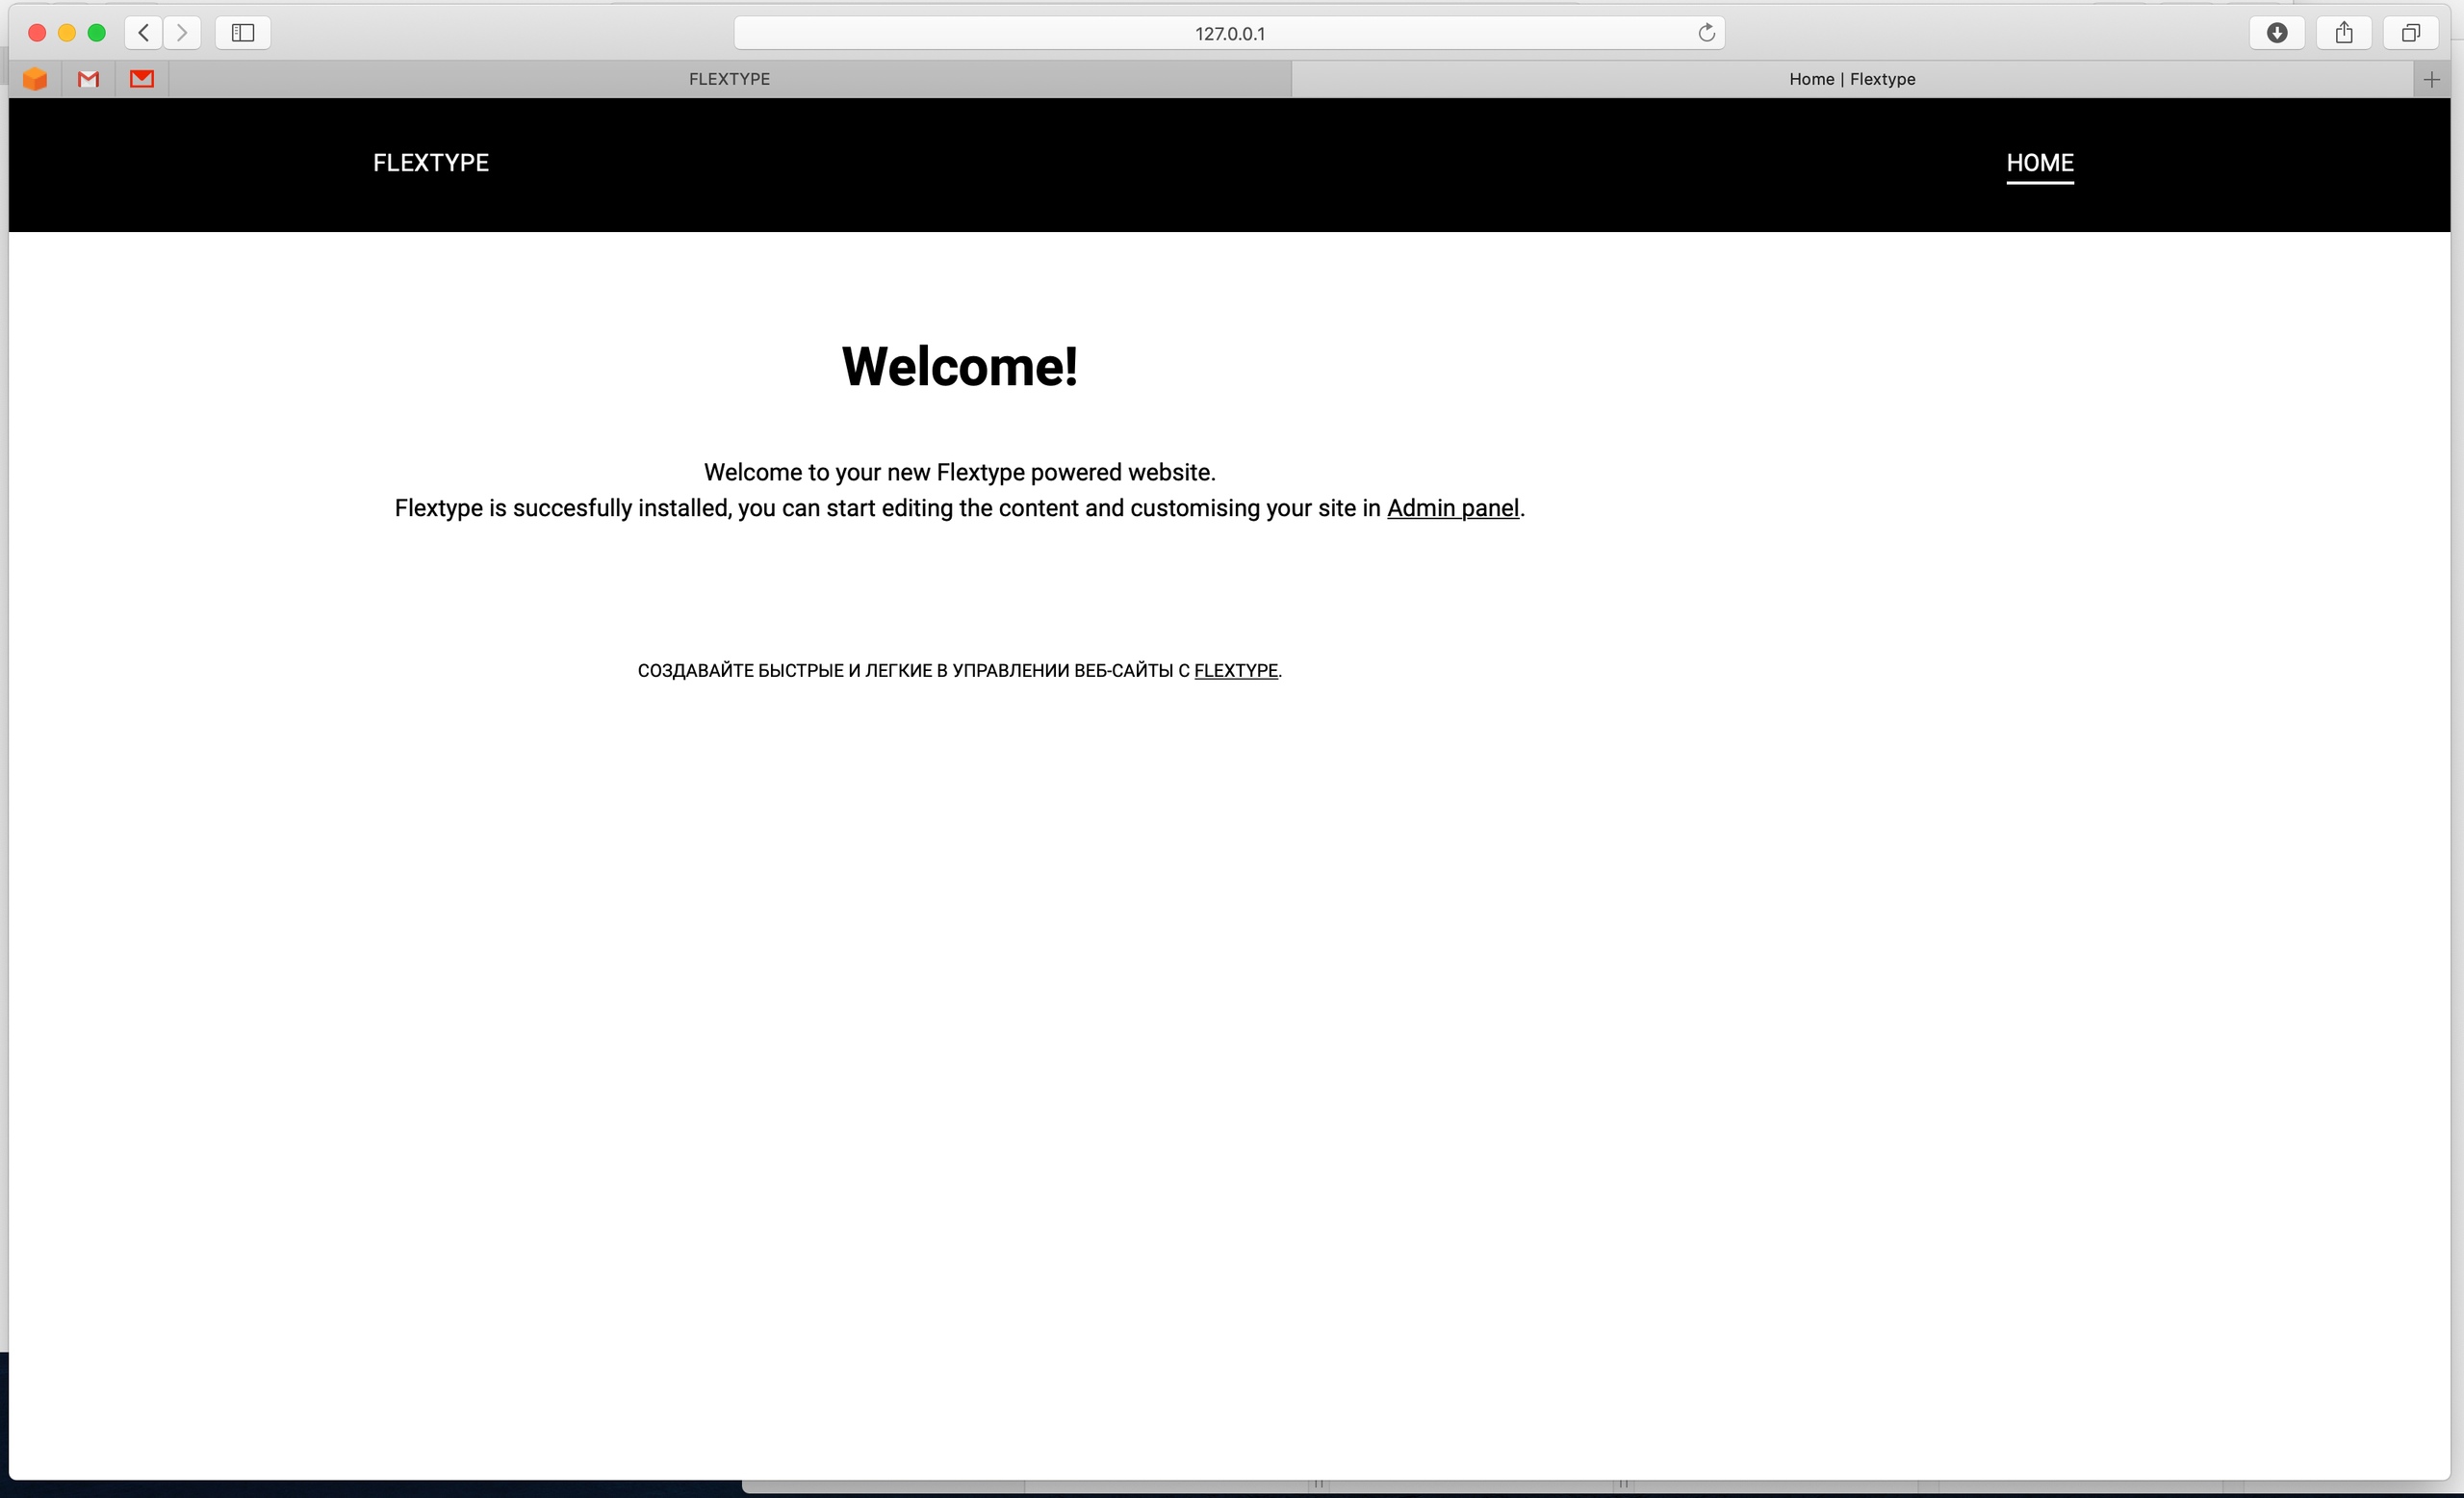Toggle the Safari sidebar icon

point(243,33)
